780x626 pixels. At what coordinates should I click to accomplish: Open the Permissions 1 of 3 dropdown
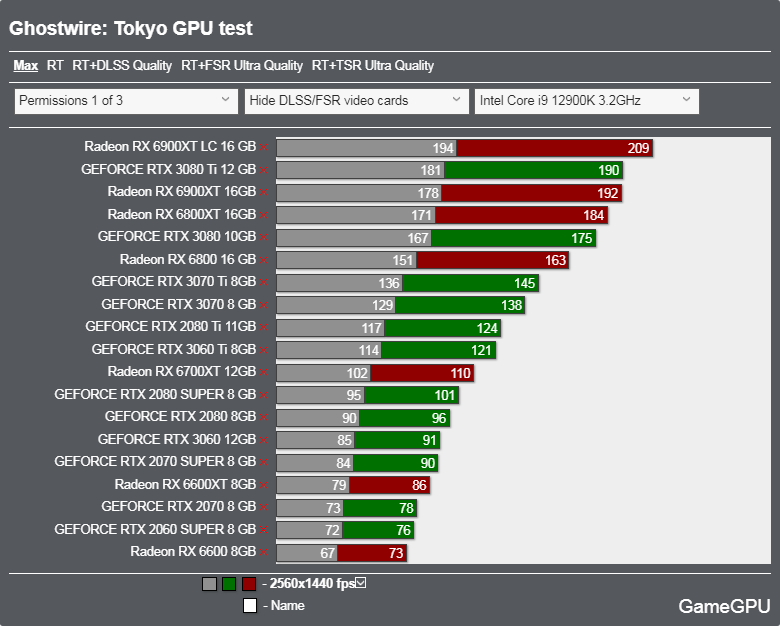126,101
